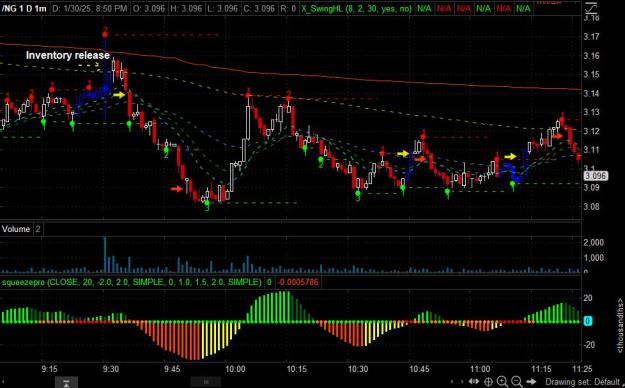Click the Volume study label
The height and width of the screenshot is (388, 625).
(x=16, y=229)
